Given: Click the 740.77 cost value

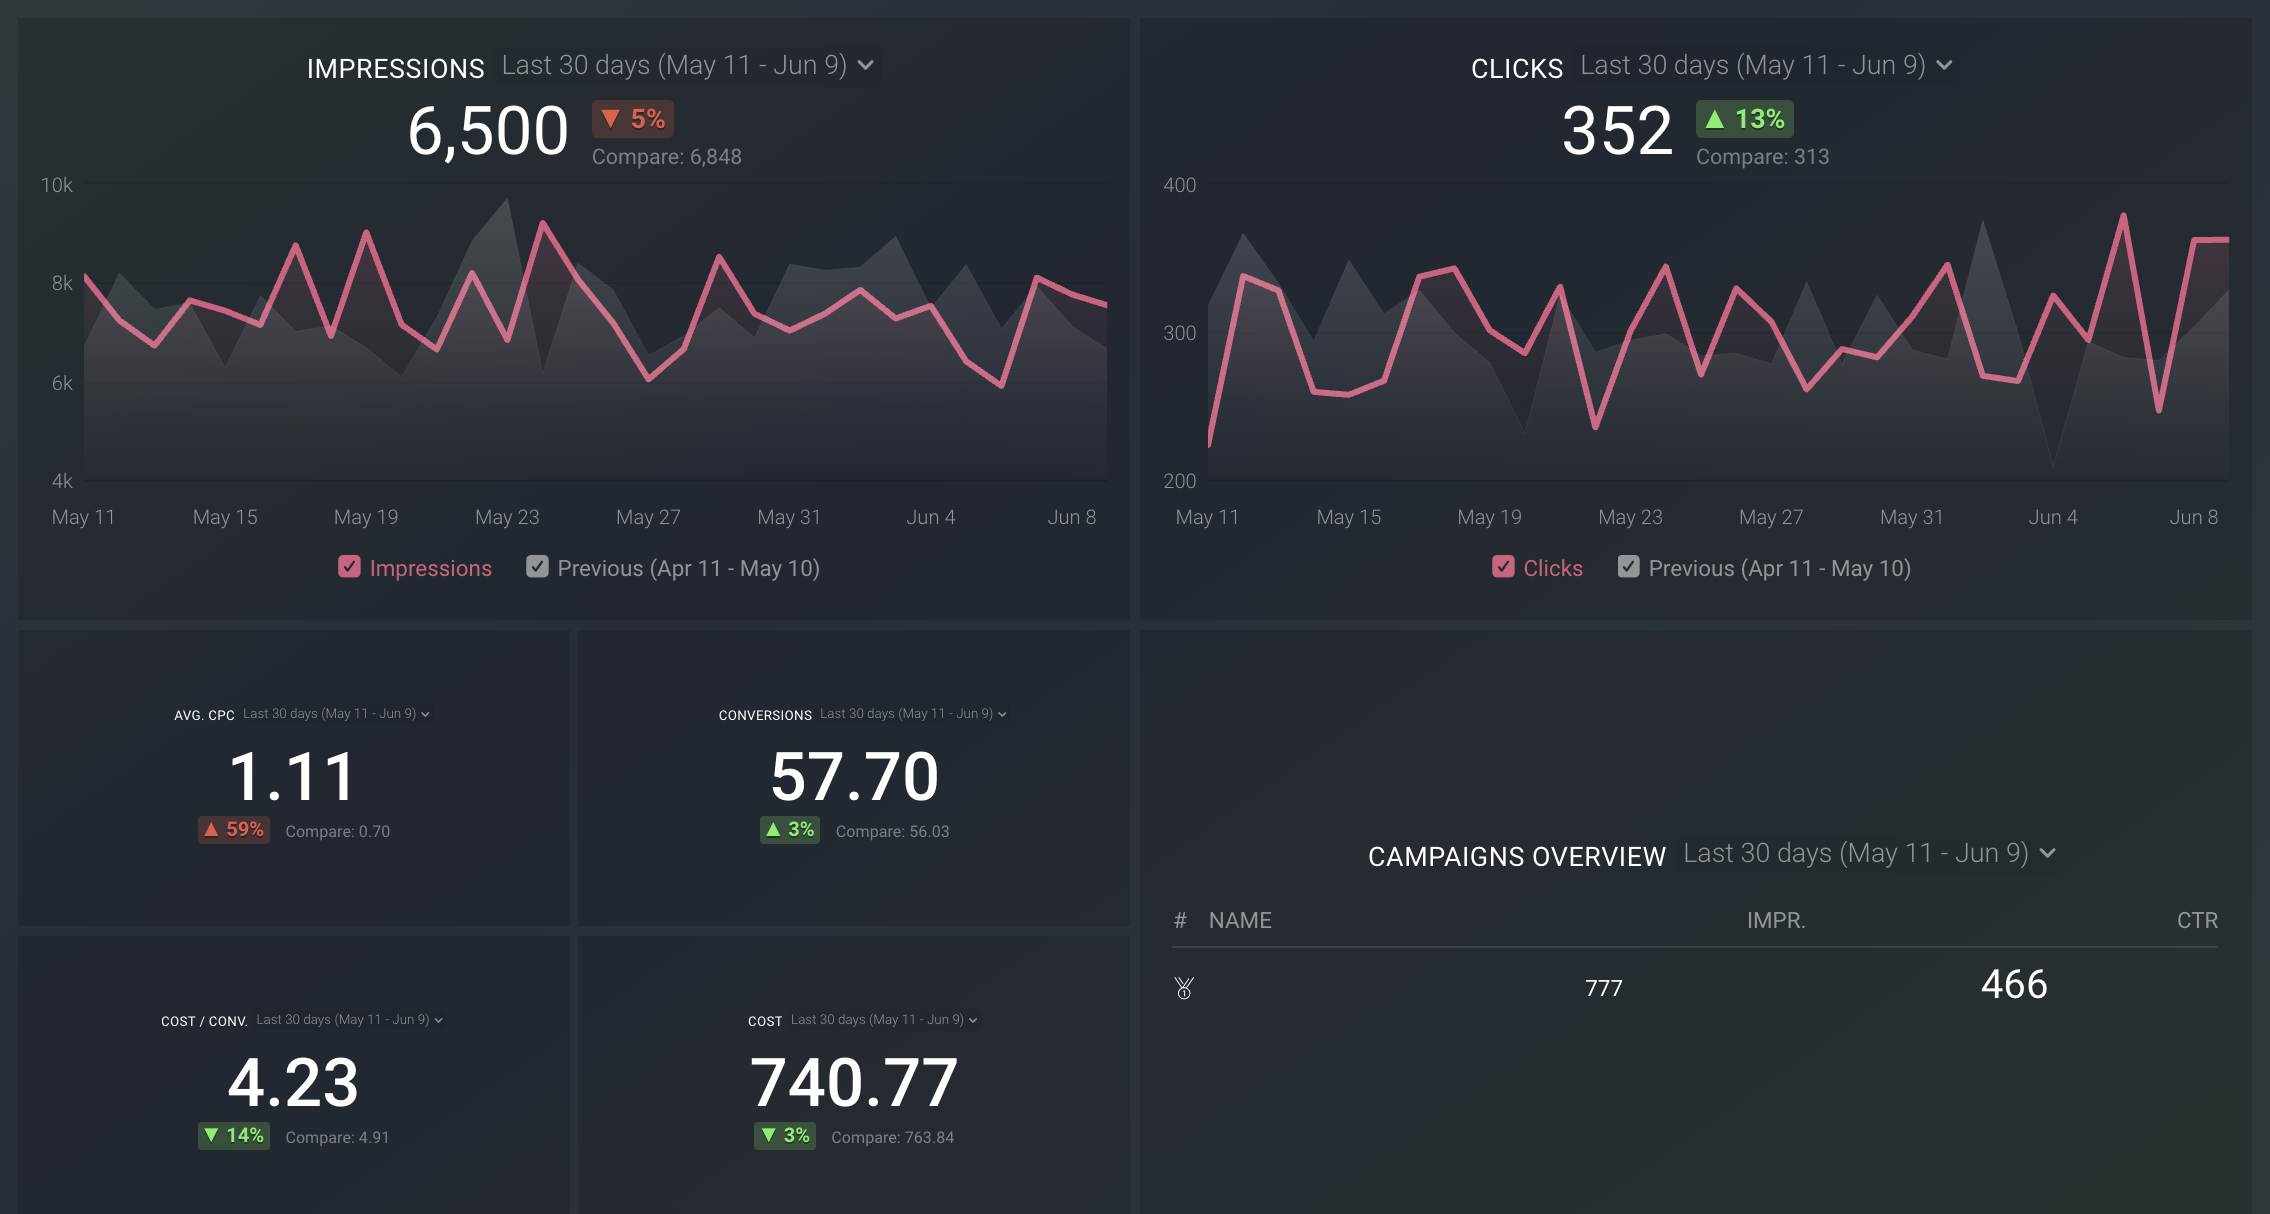Looking at the screenshot, I should pos(854,1083).
